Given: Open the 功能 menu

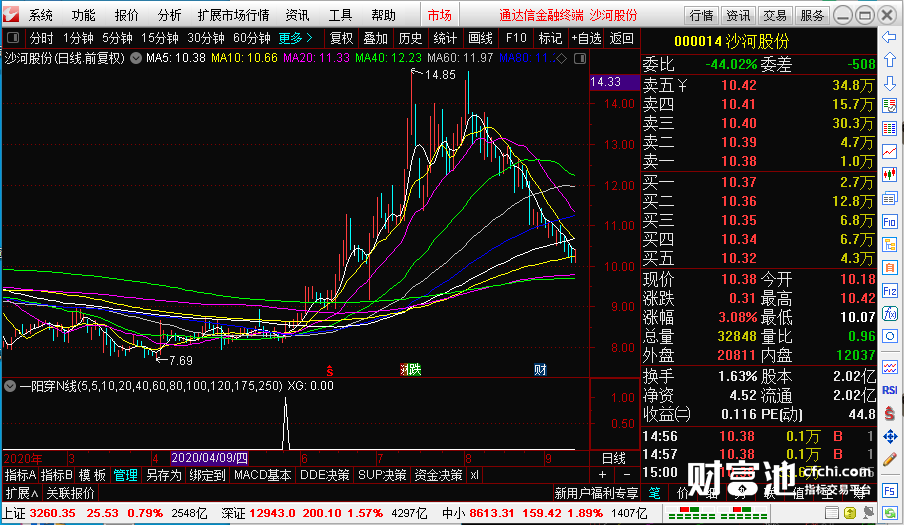Looking at the screenshot, I should 84,15.
